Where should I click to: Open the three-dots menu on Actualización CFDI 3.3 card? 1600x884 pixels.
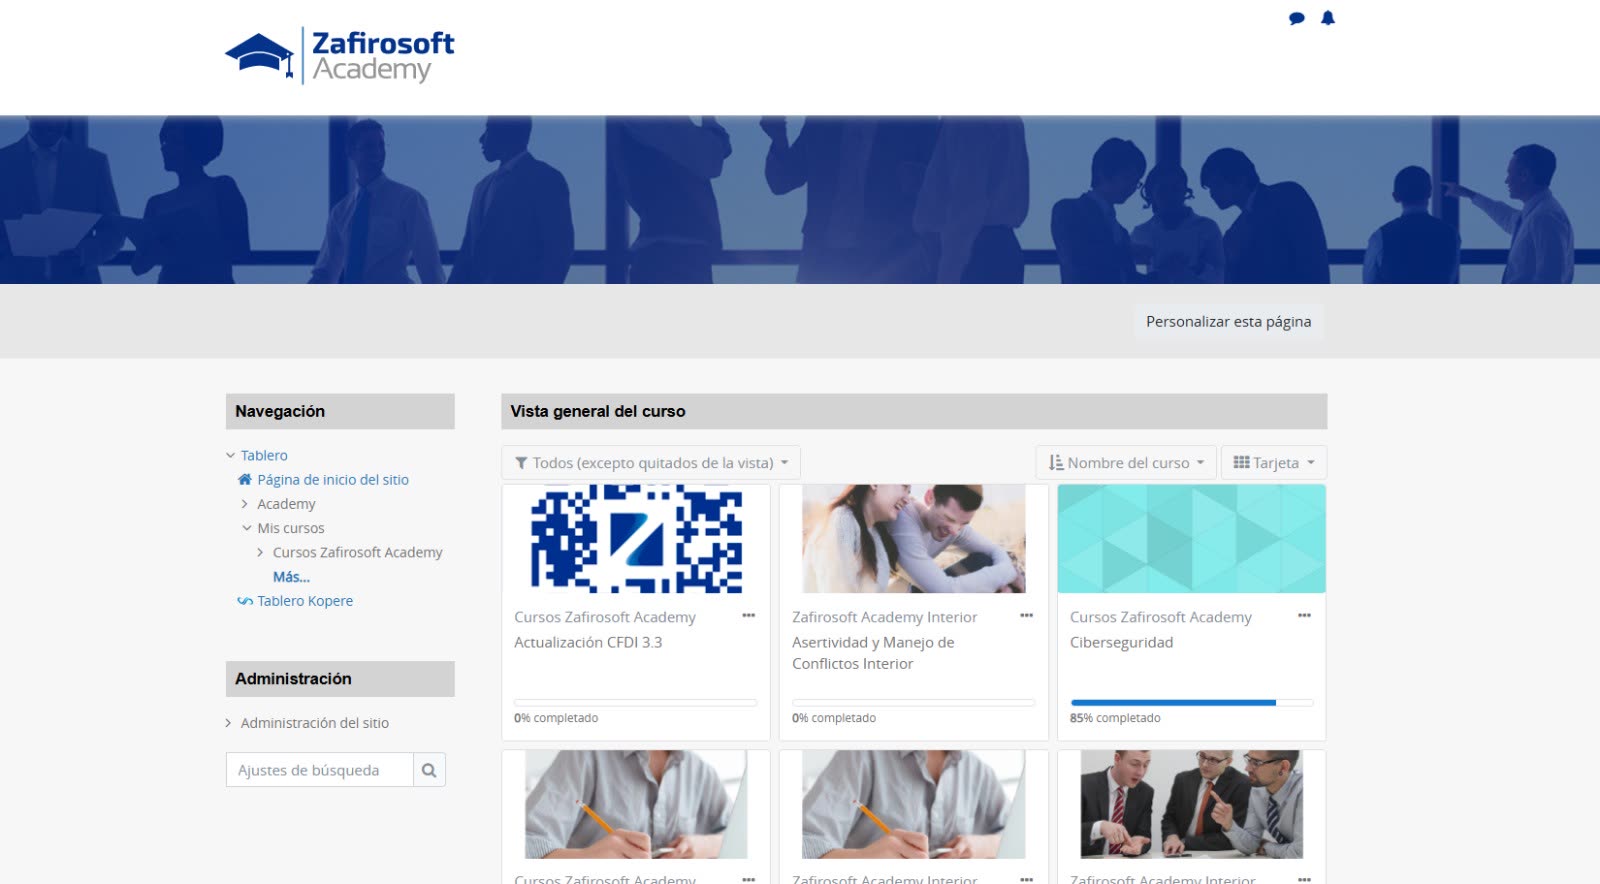tap(749, 616)
